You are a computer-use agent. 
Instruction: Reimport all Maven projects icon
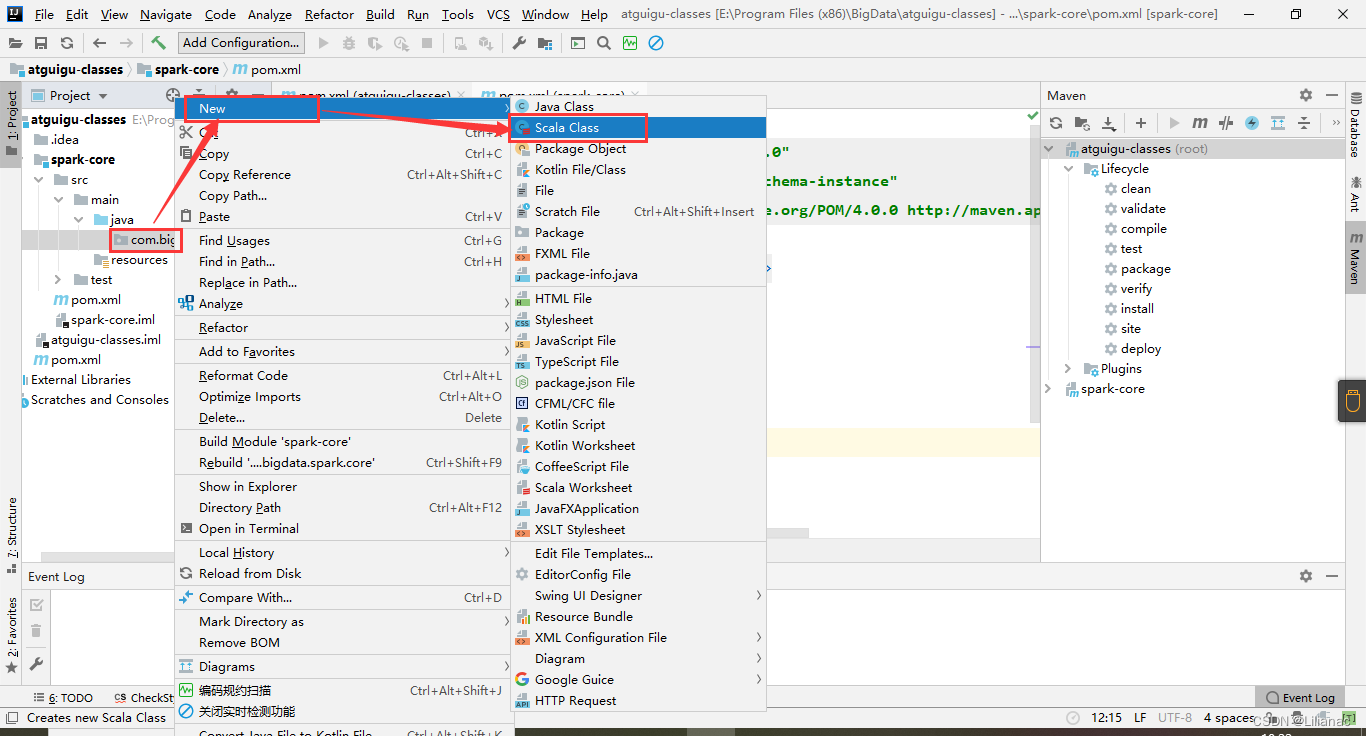pyautogui.click(x=1056, y=123)
